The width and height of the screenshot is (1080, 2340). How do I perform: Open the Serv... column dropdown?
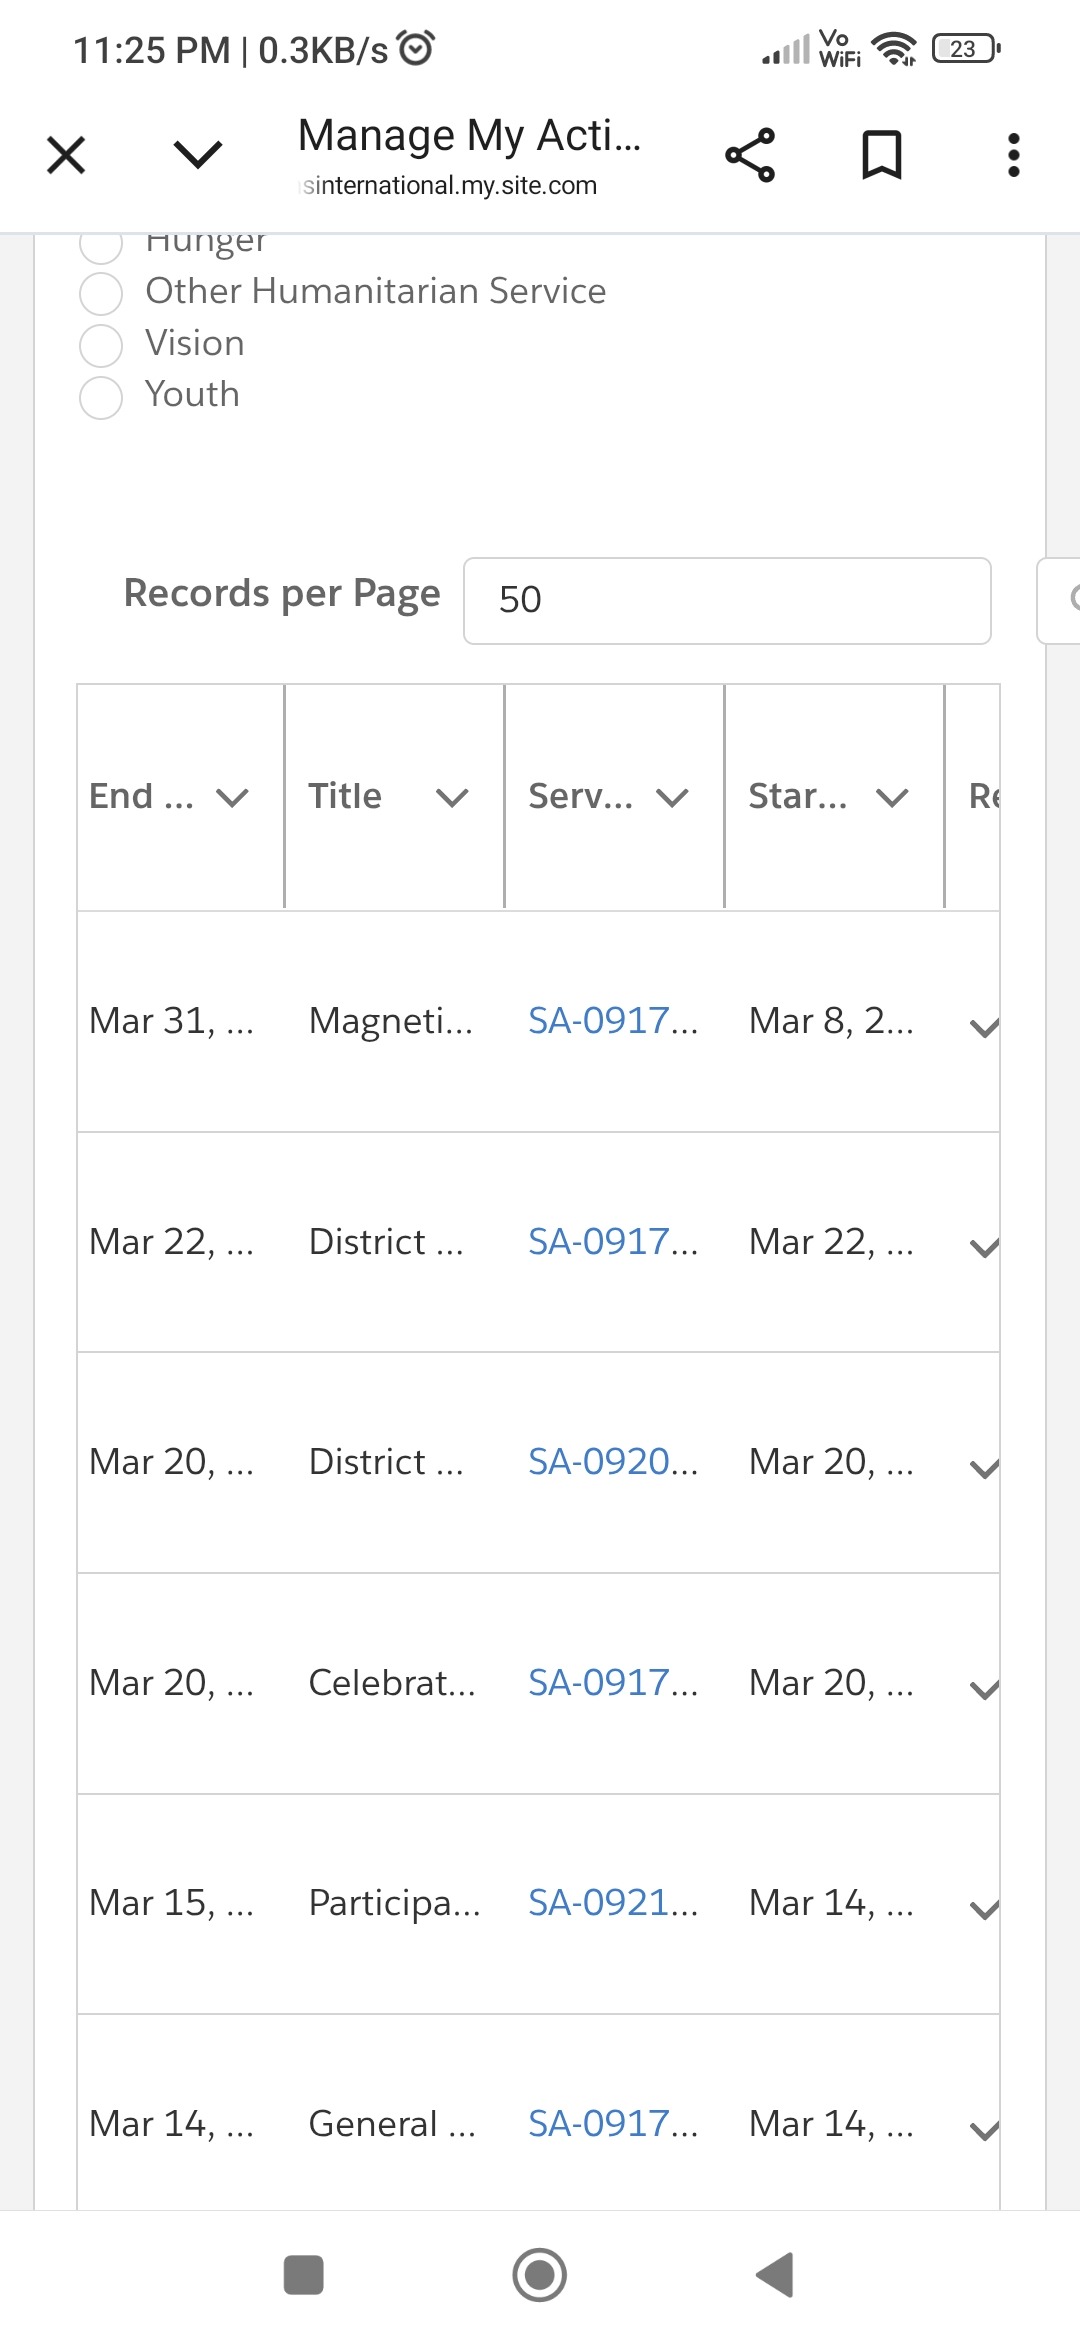pyautogui.click(x=671, y=797)
